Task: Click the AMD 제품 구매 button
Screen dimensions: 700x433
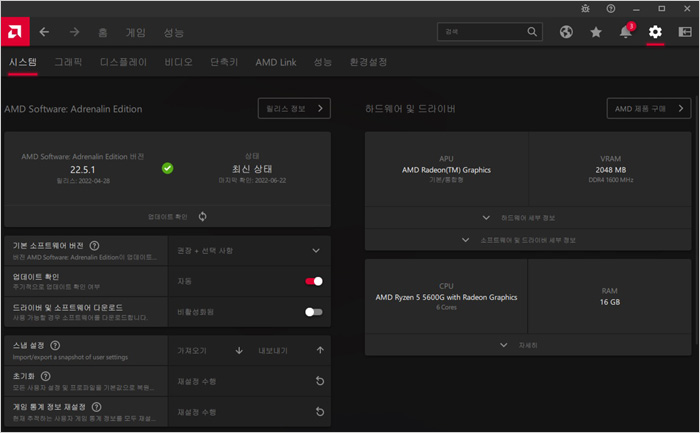Action: (x=649, y=108)
